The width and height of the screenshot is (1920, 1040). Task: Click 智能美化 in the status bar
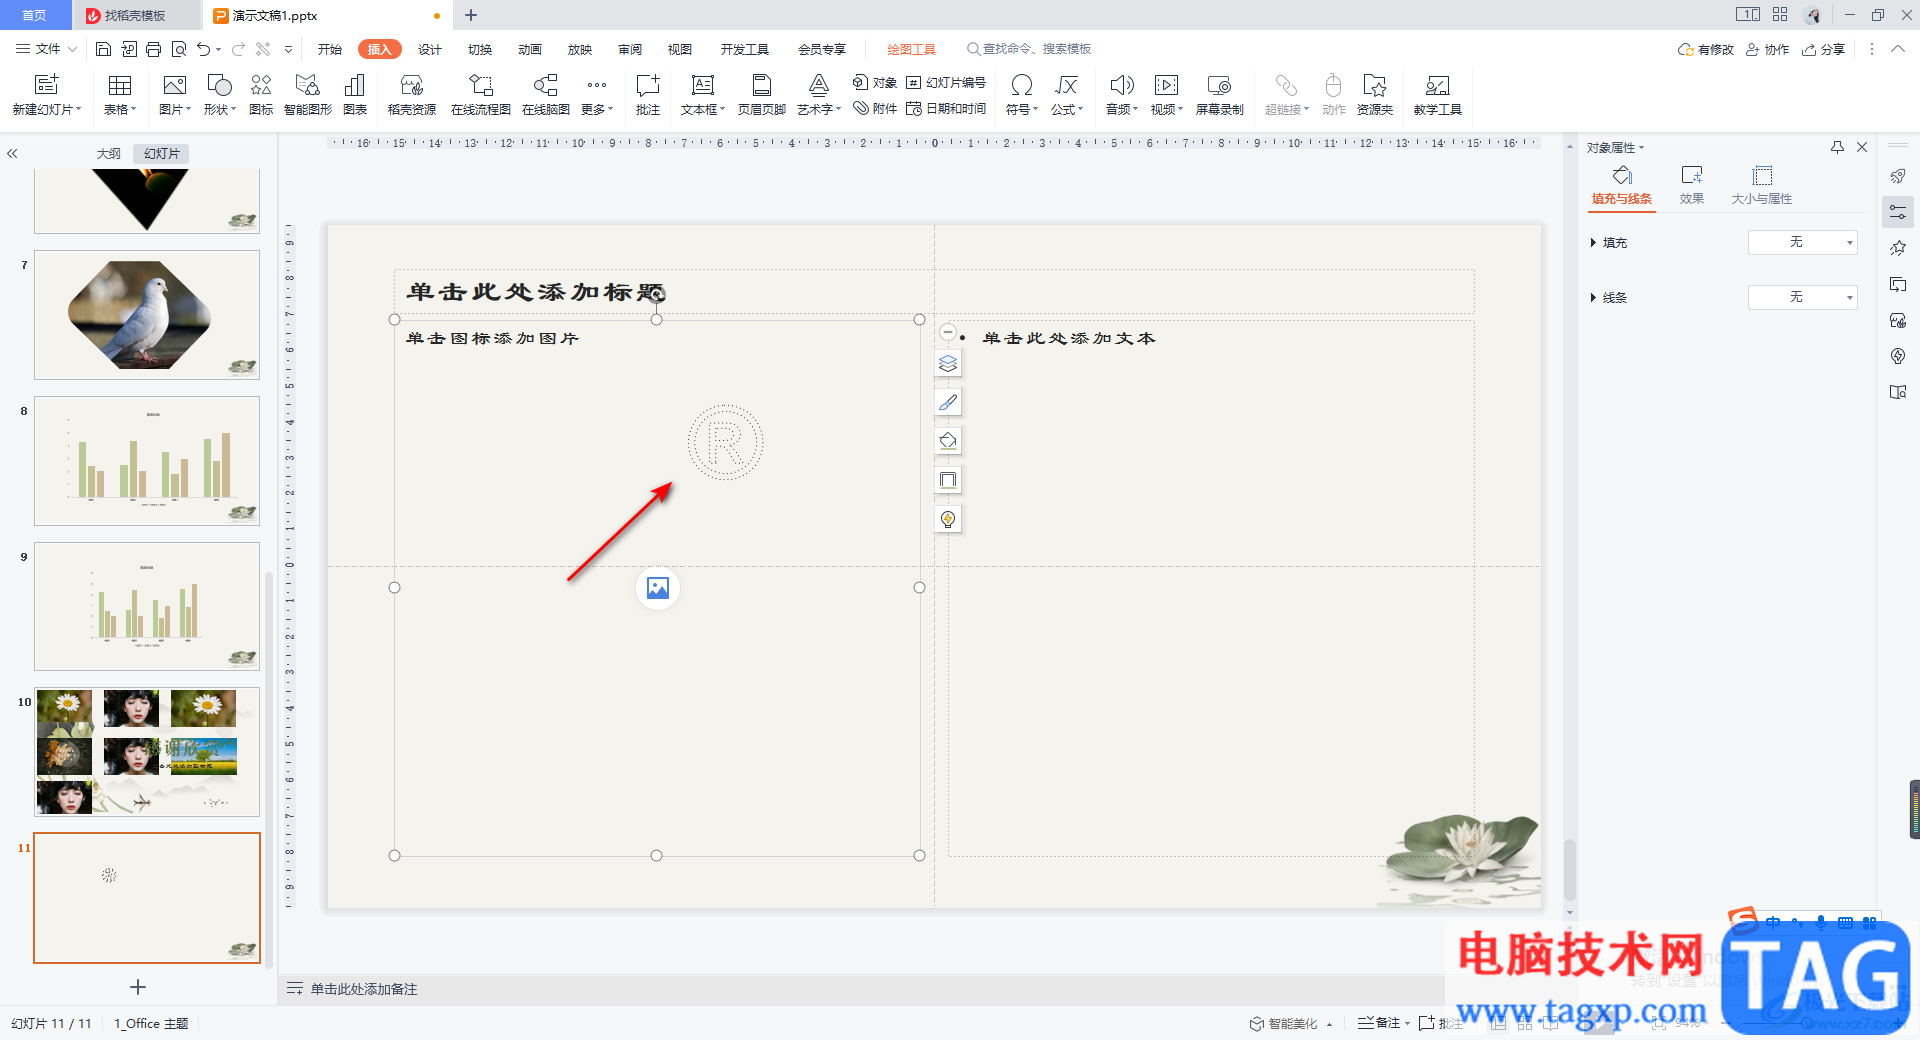[1284, 1023]
